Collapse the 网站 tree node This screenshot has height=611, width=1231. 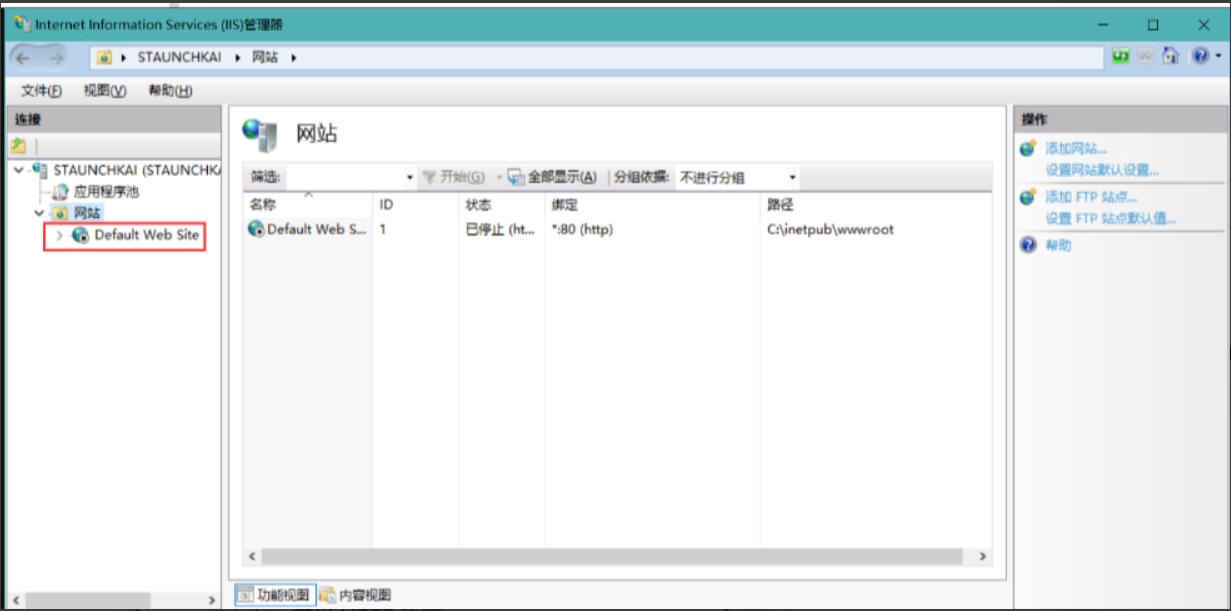click(x=40, y=213)
